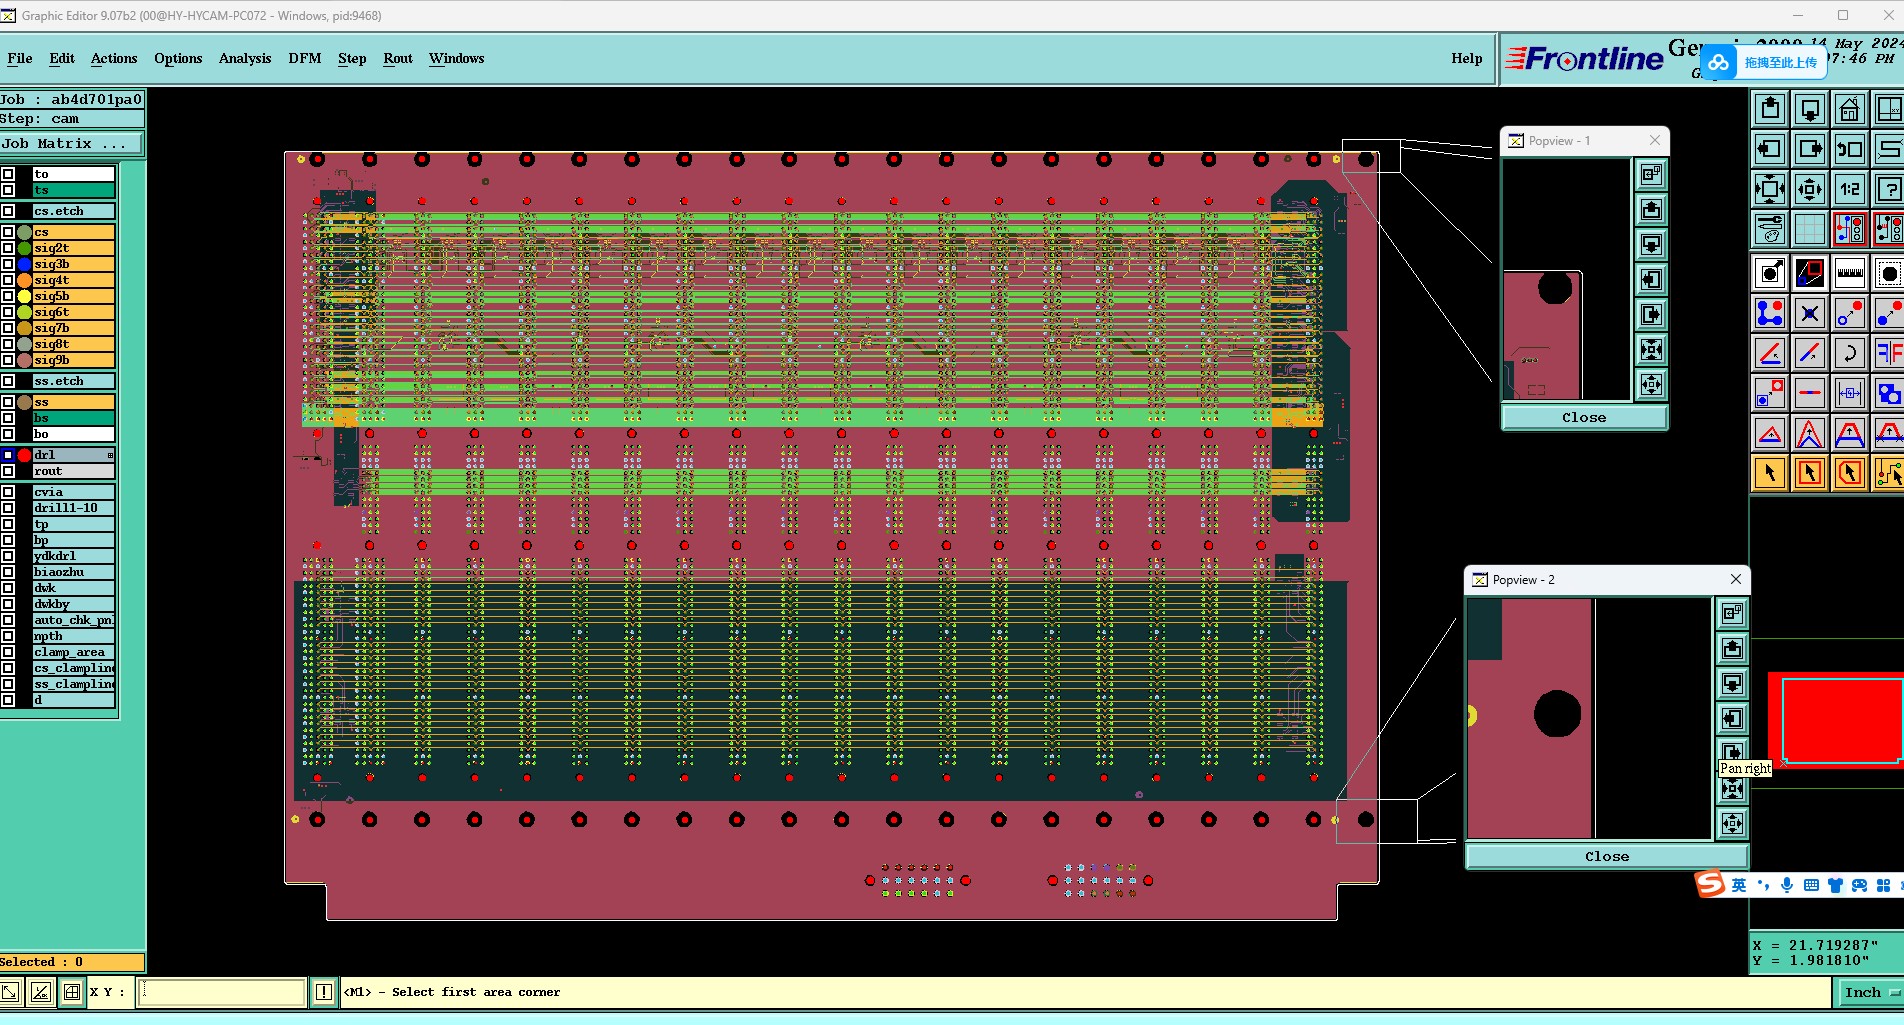This screenshot has width=1904, height=1025.
Task: Click the pan left icon in main toolbar
Action: (x=1770, y=149)
